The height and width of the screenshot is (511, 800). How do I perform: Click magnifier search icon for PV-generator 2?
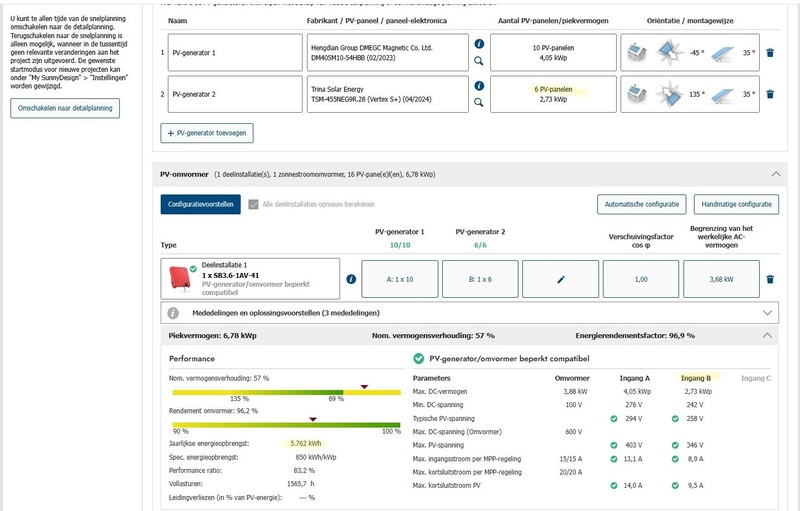[x=479, y=102]
